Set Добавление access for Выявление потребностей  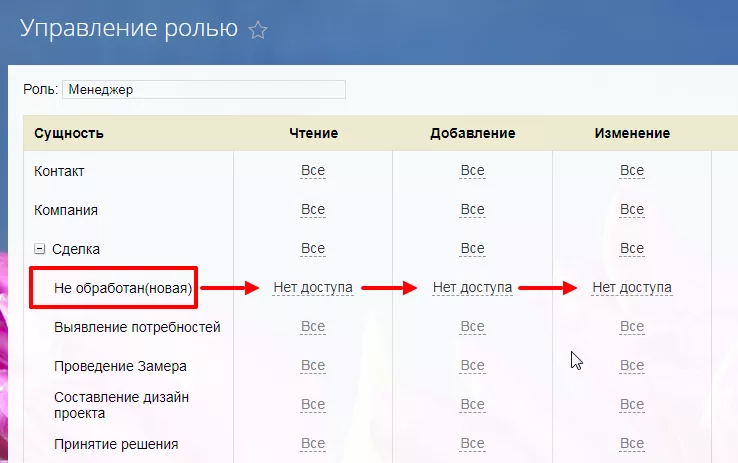[473, 327]
